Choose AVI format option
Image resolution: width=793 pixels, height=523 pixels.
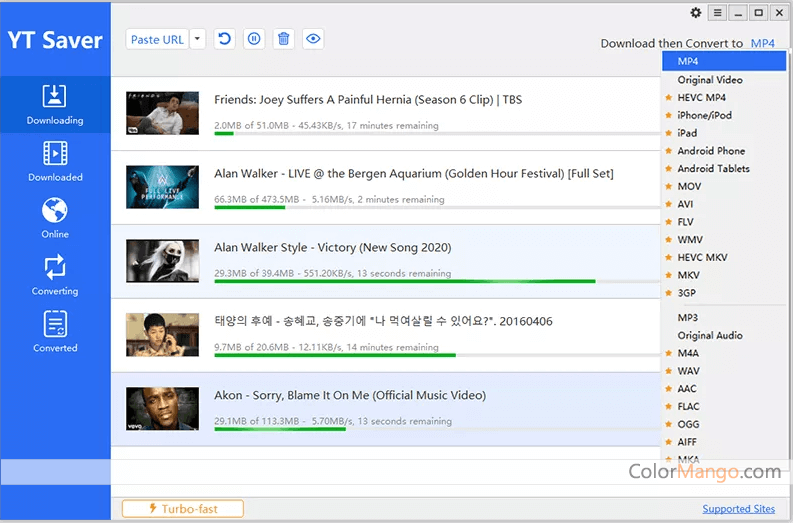pos(724,204)
